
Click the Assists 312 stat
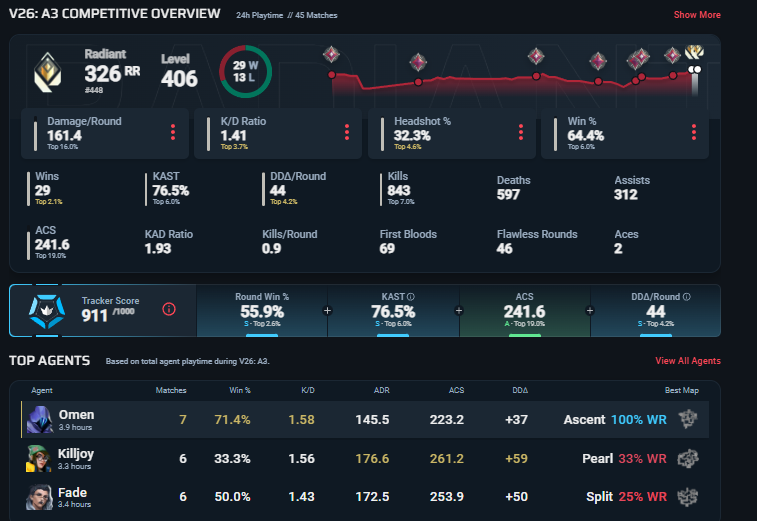coord(632,187)
